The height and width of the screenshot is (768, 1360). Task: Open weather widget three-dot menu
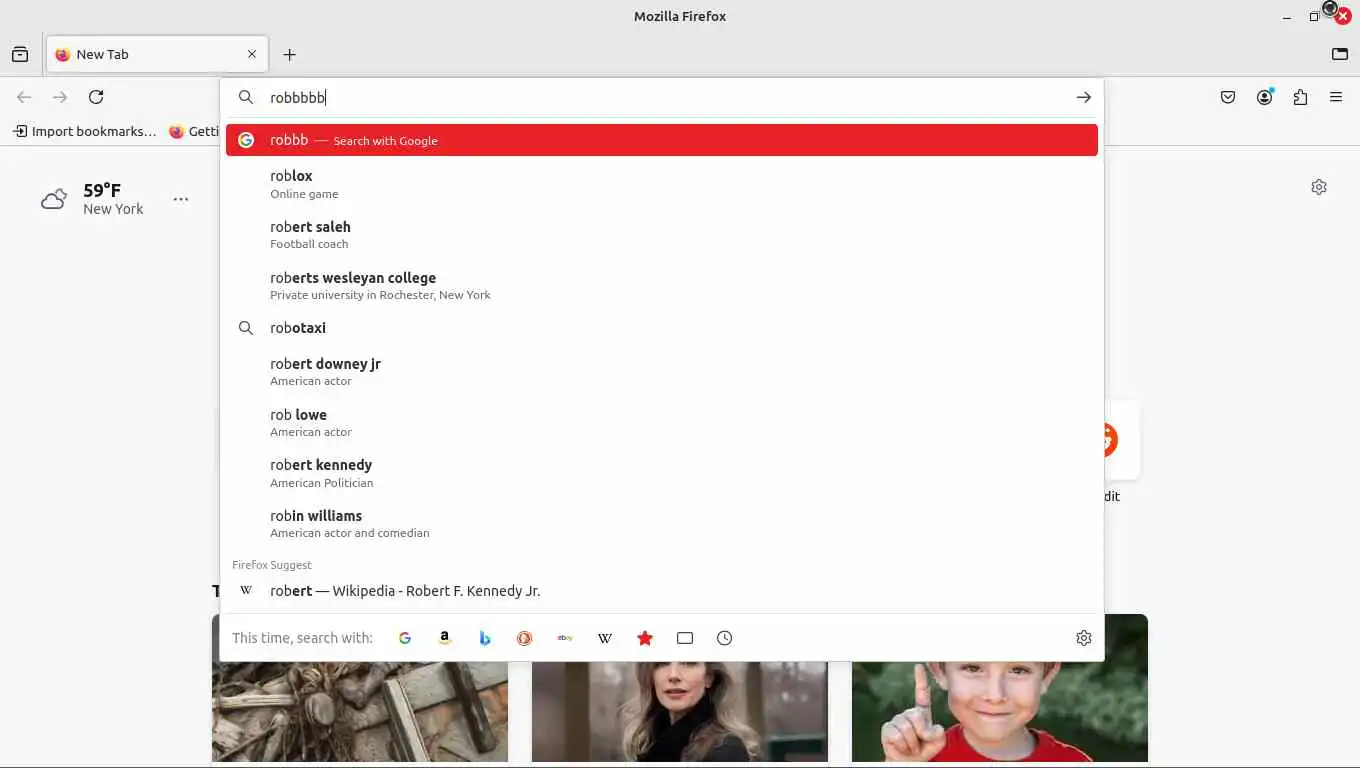(x=181, y=199)
